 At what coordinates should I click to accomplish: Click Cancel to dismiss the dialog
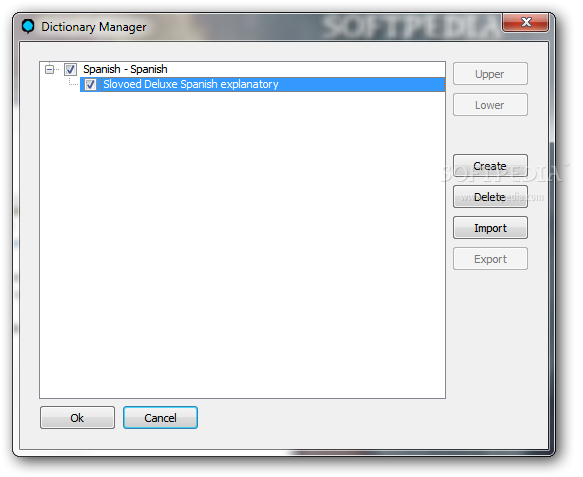pyautogui.click(x=160, y=418)
